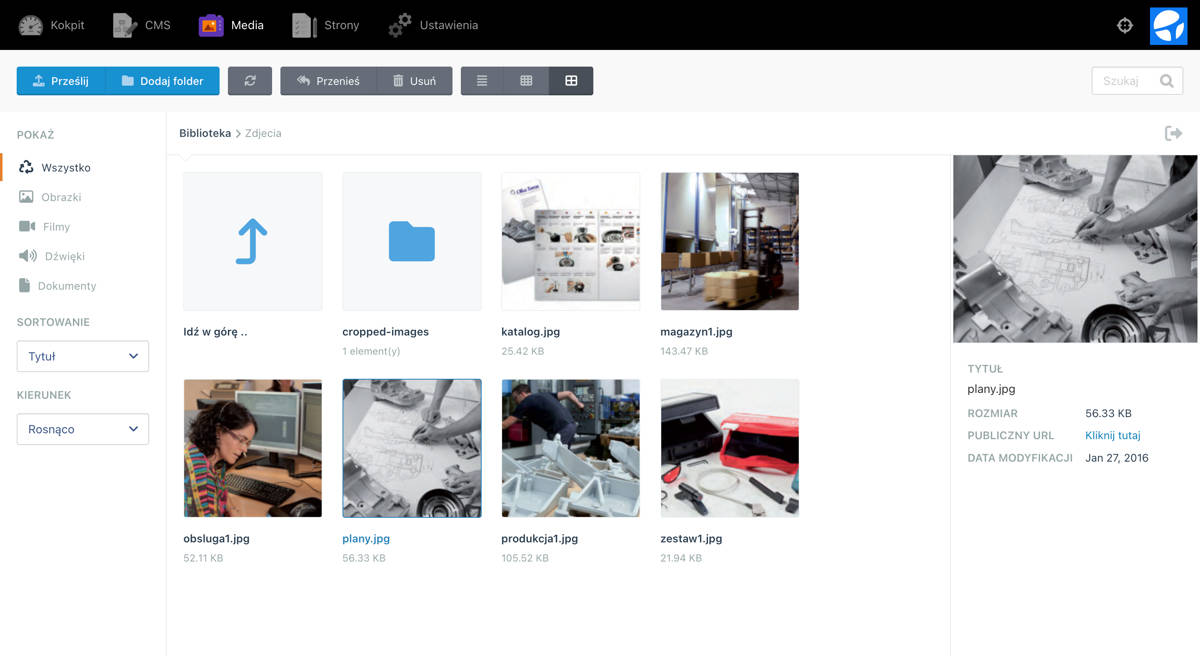Open the CMS section
The width and height of the screenshot is (1200, 656).
[142, 25]
